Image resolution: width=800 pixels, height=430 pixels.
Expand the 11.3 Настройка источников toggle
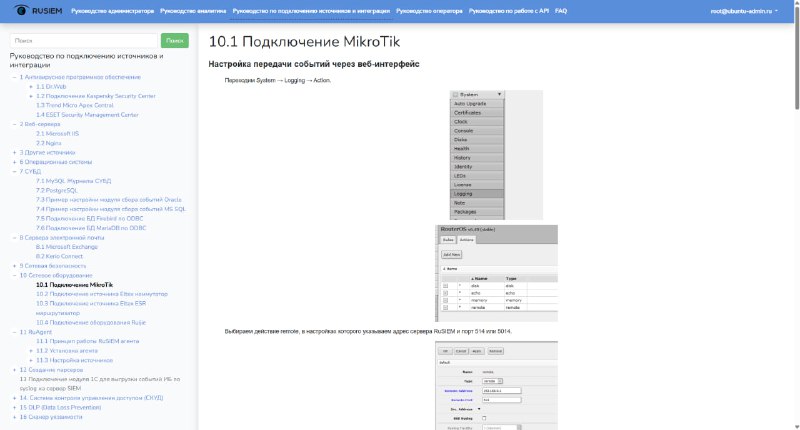[x=31, y=360]
